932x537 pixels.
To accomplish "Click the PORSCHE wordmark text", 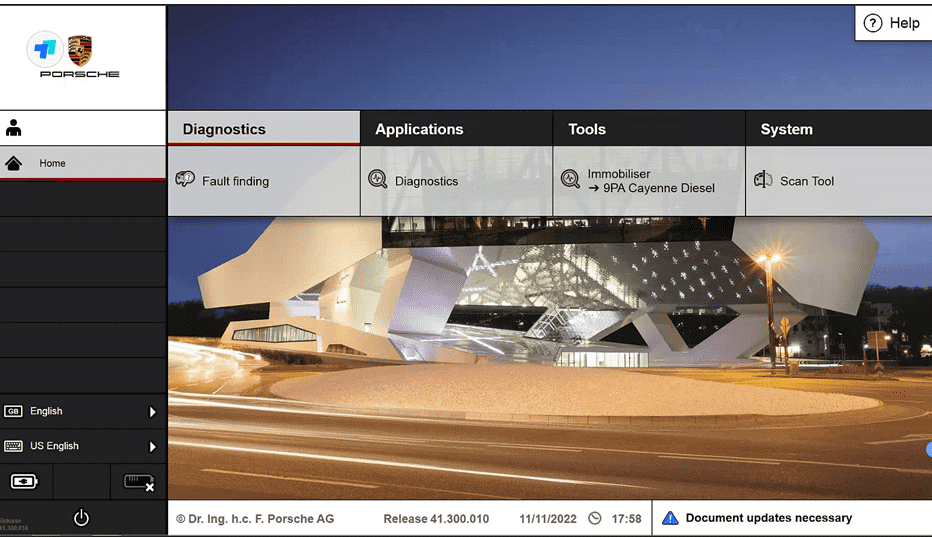I will point(80,74).
